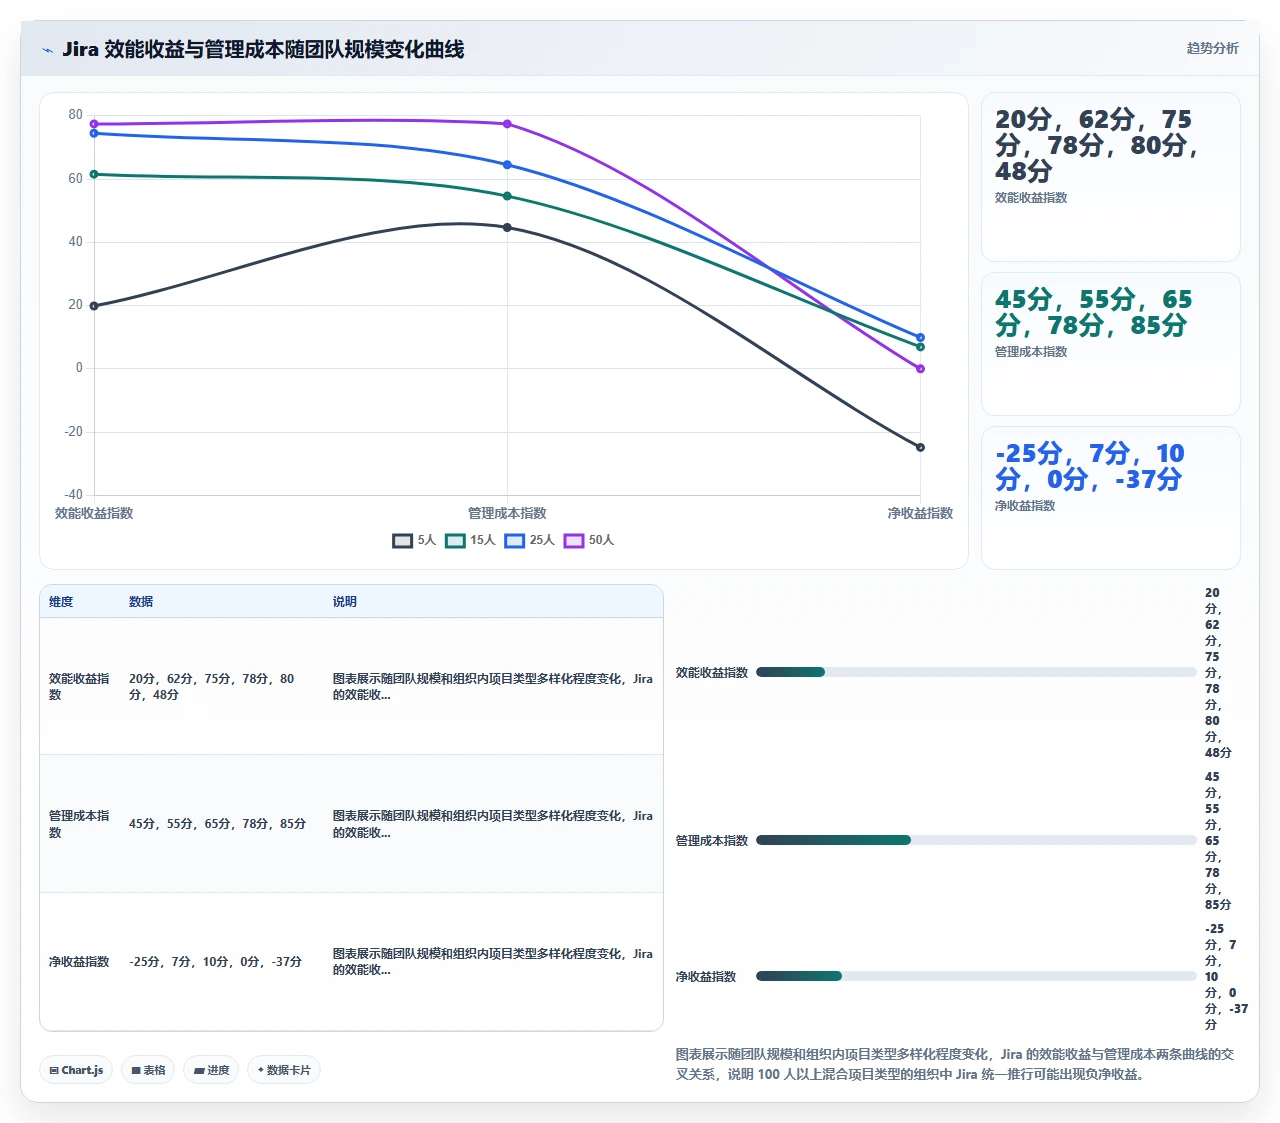Click the 效能收益指数 progress bar
This screenshot has height=1123, width=1280.
pyautogui.click(x=976, y=672)
